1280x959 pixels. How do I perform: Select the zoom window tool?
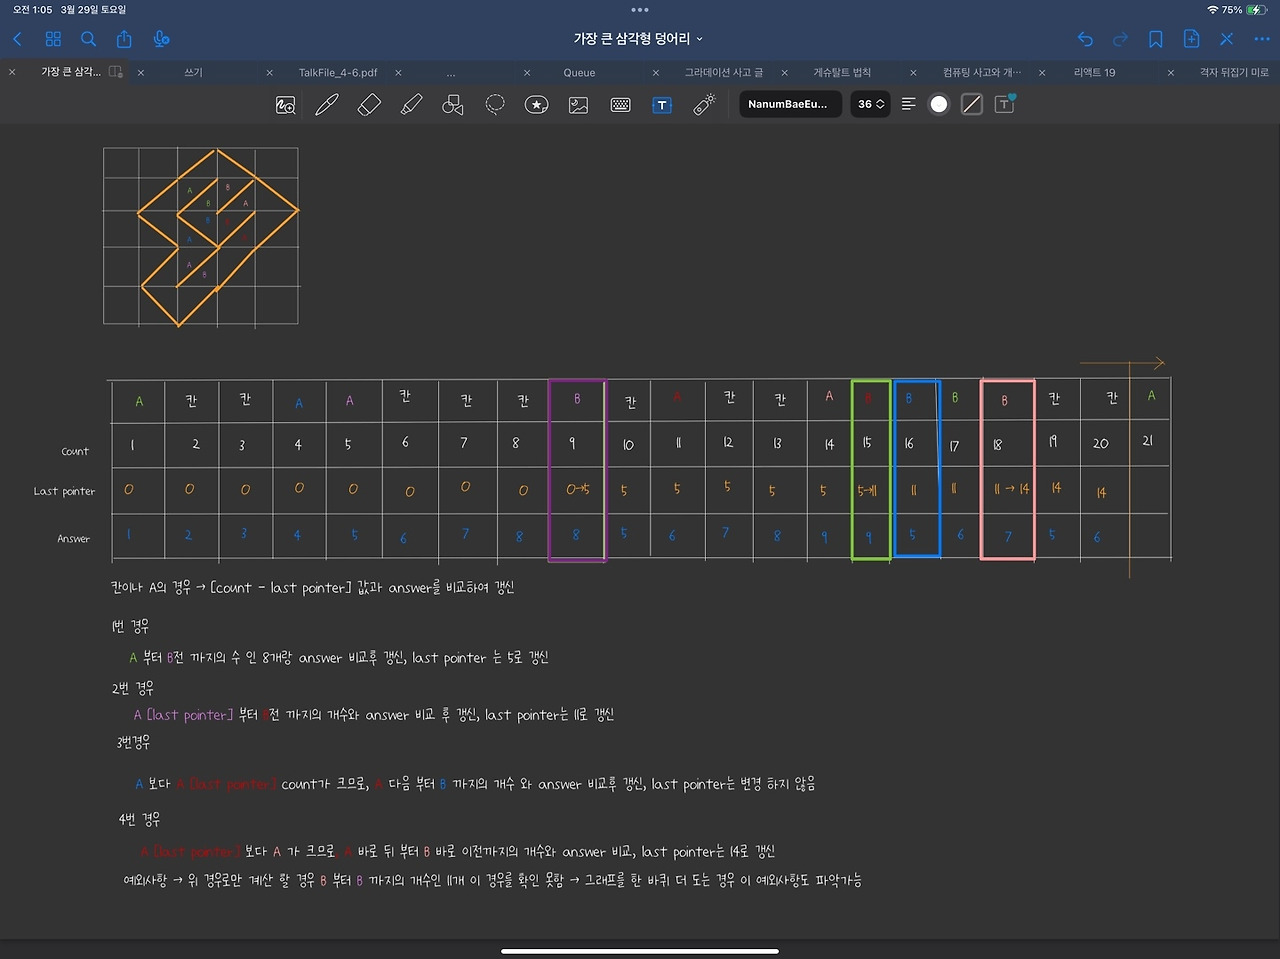coord(285,104)
